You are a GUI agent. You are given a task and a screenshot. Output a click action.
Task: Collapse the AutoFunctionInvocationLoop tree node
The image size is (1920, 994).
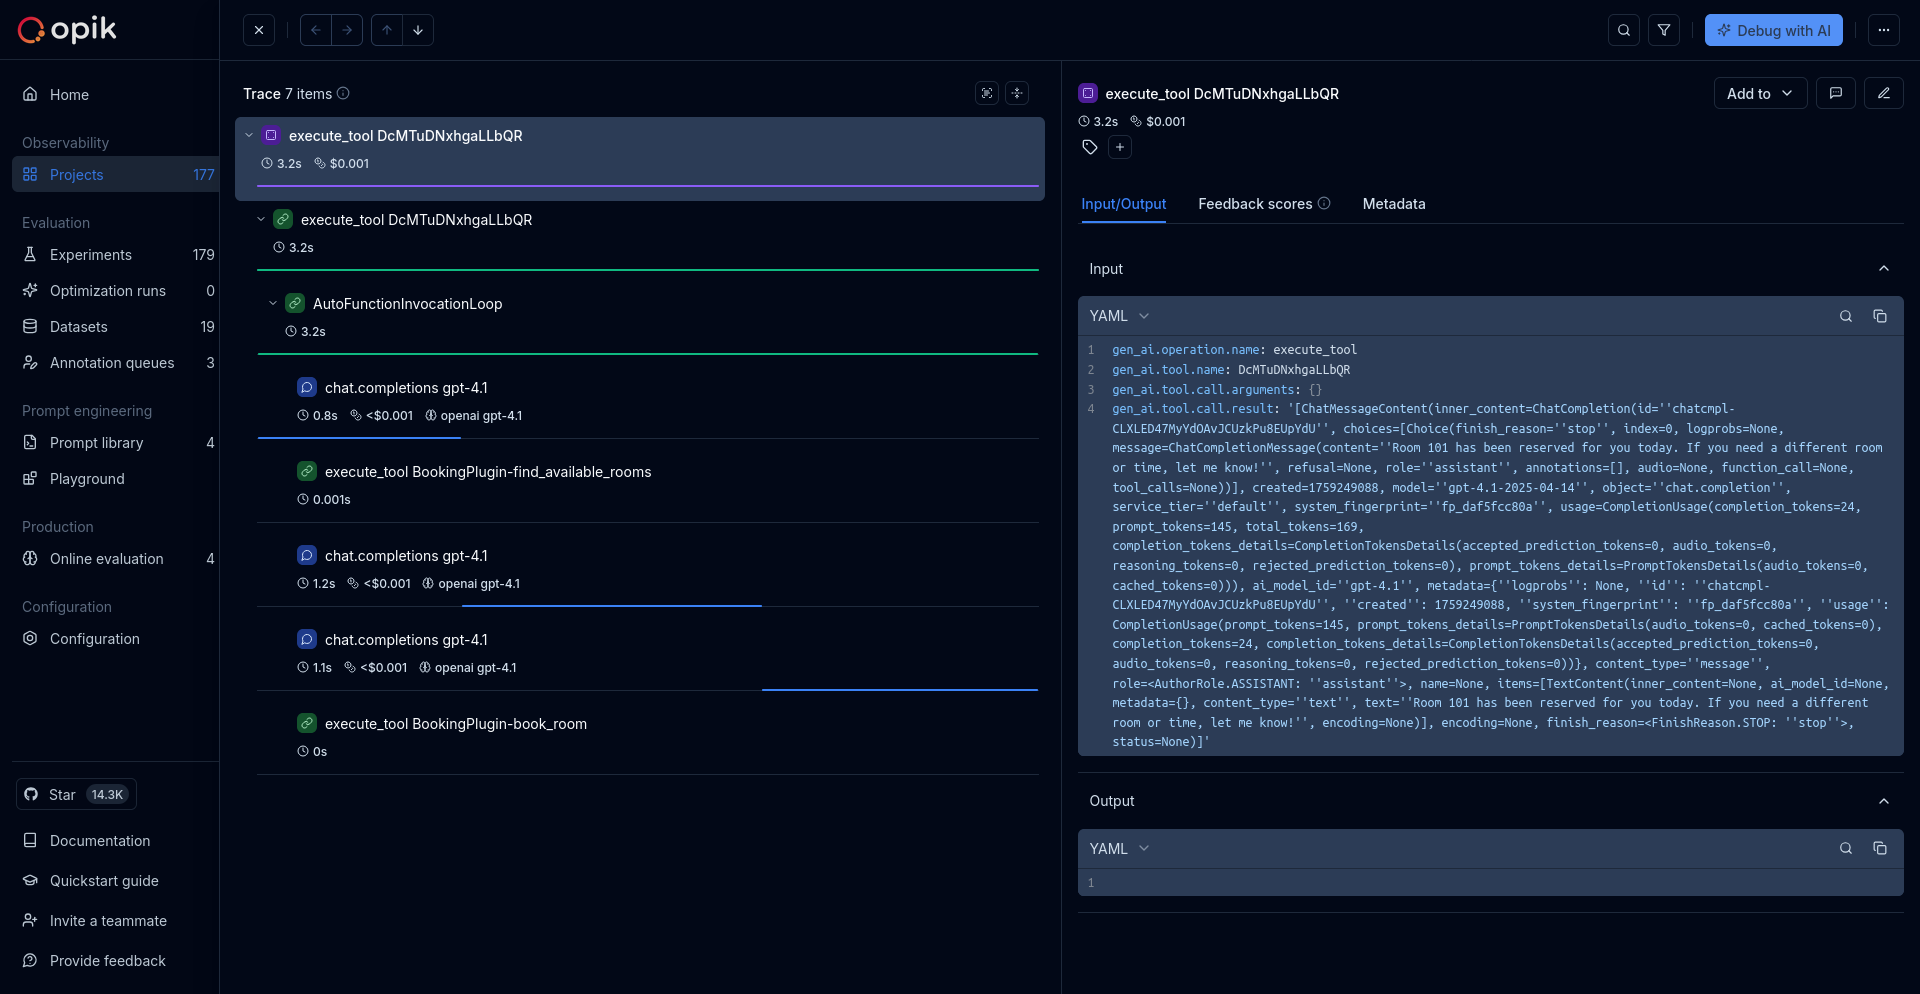tap(273, 303)
